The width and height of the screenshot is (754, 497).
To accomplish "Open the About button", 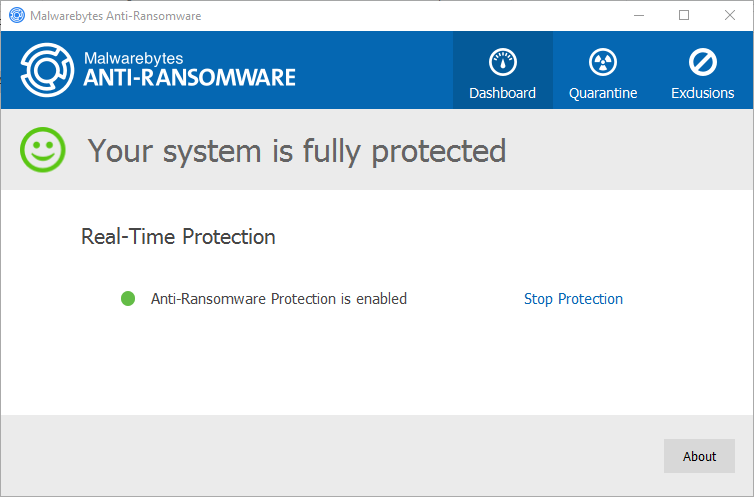I will 699,456.
